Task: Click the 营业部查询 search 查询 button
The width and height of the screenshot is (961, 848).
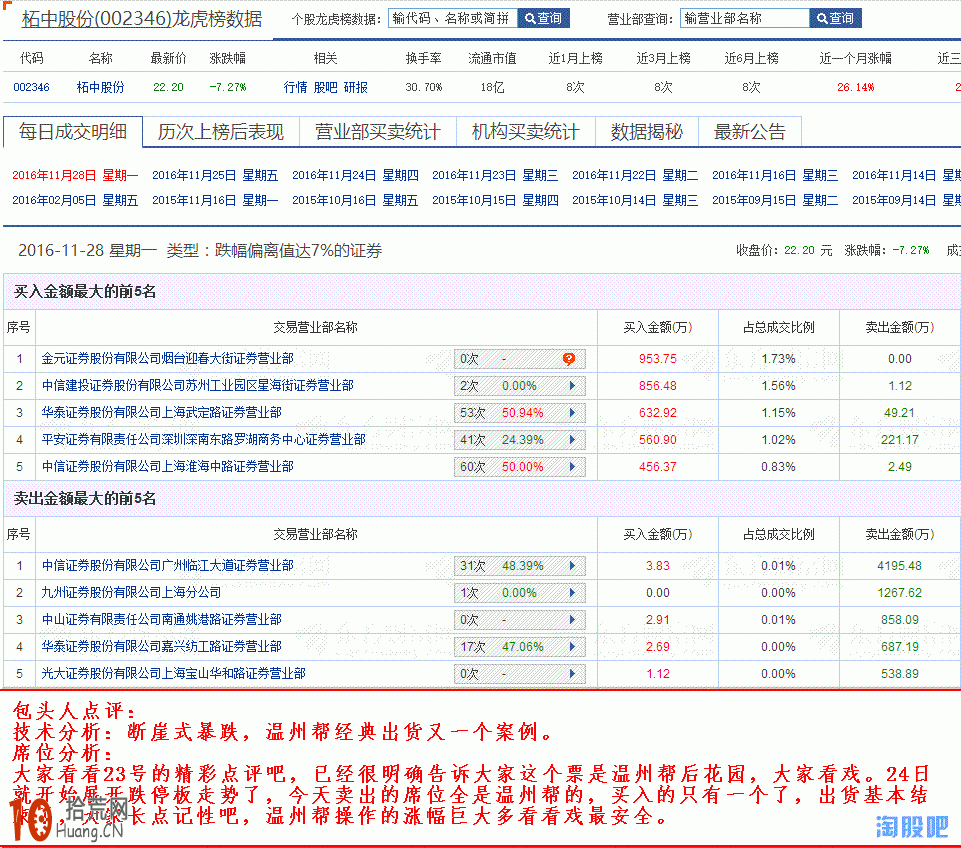Action: click(x=835, y=18)
